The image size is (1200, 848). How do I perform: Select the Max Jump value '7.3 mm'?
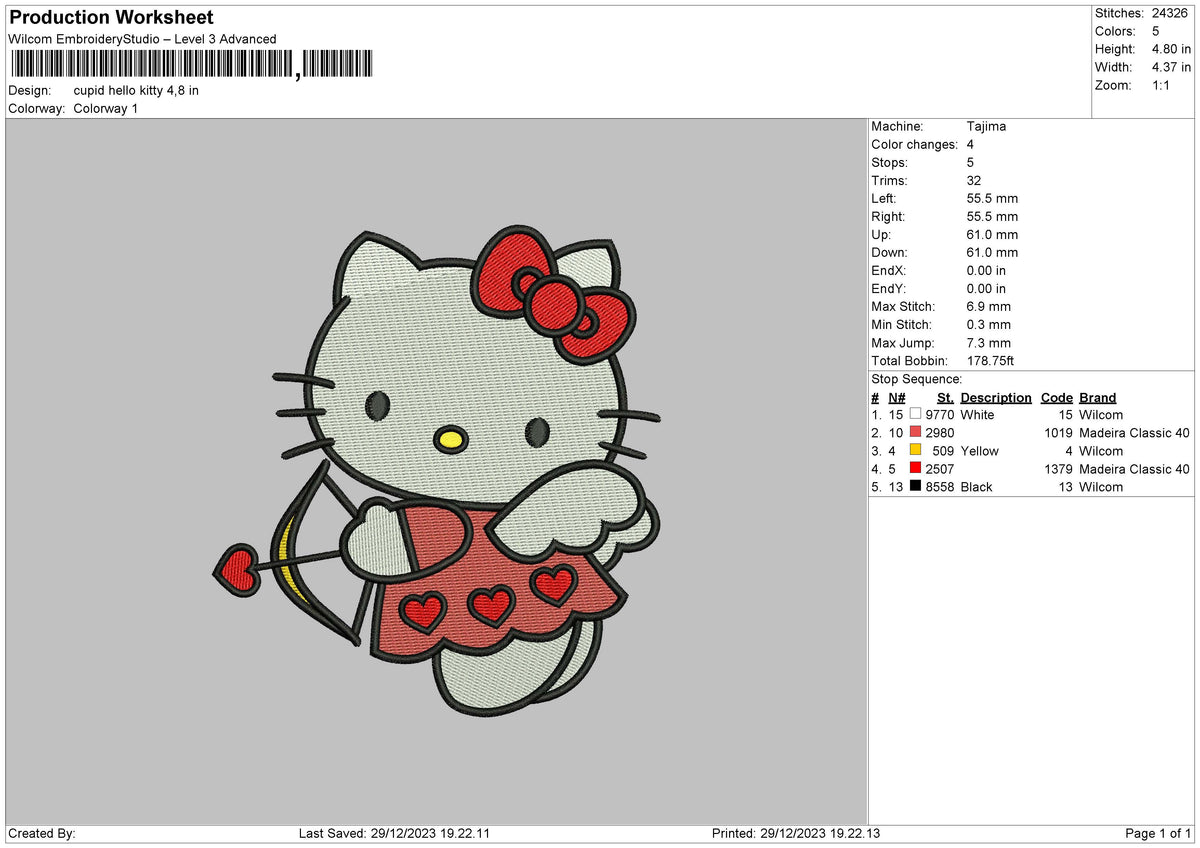click(x=989, y=342)
